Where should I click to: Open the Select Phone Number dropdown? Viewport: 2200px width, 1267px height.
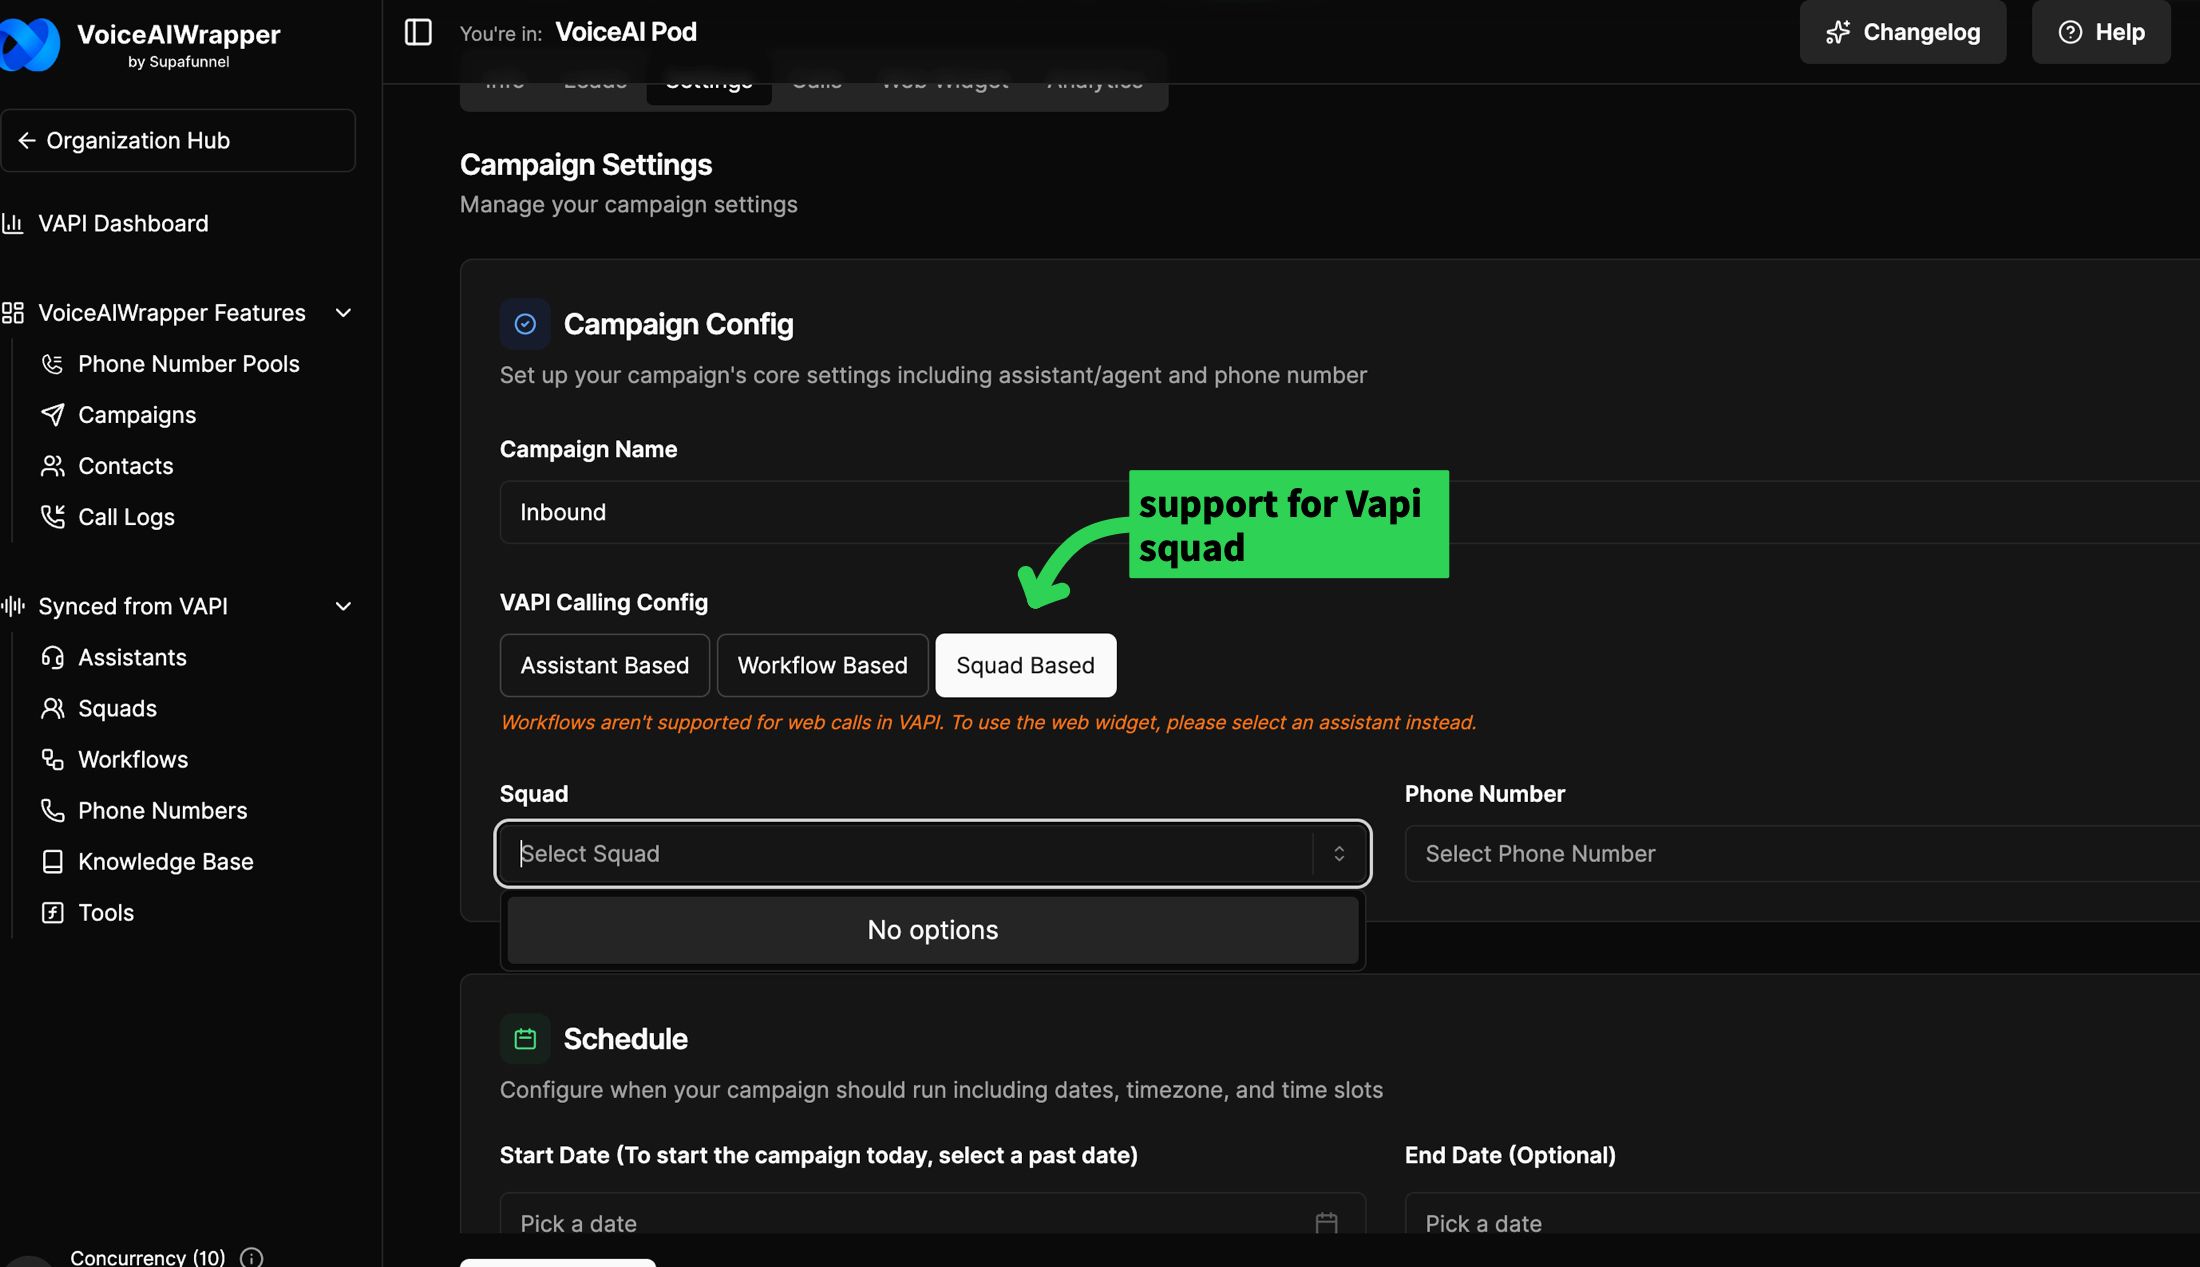(1800, 854)
